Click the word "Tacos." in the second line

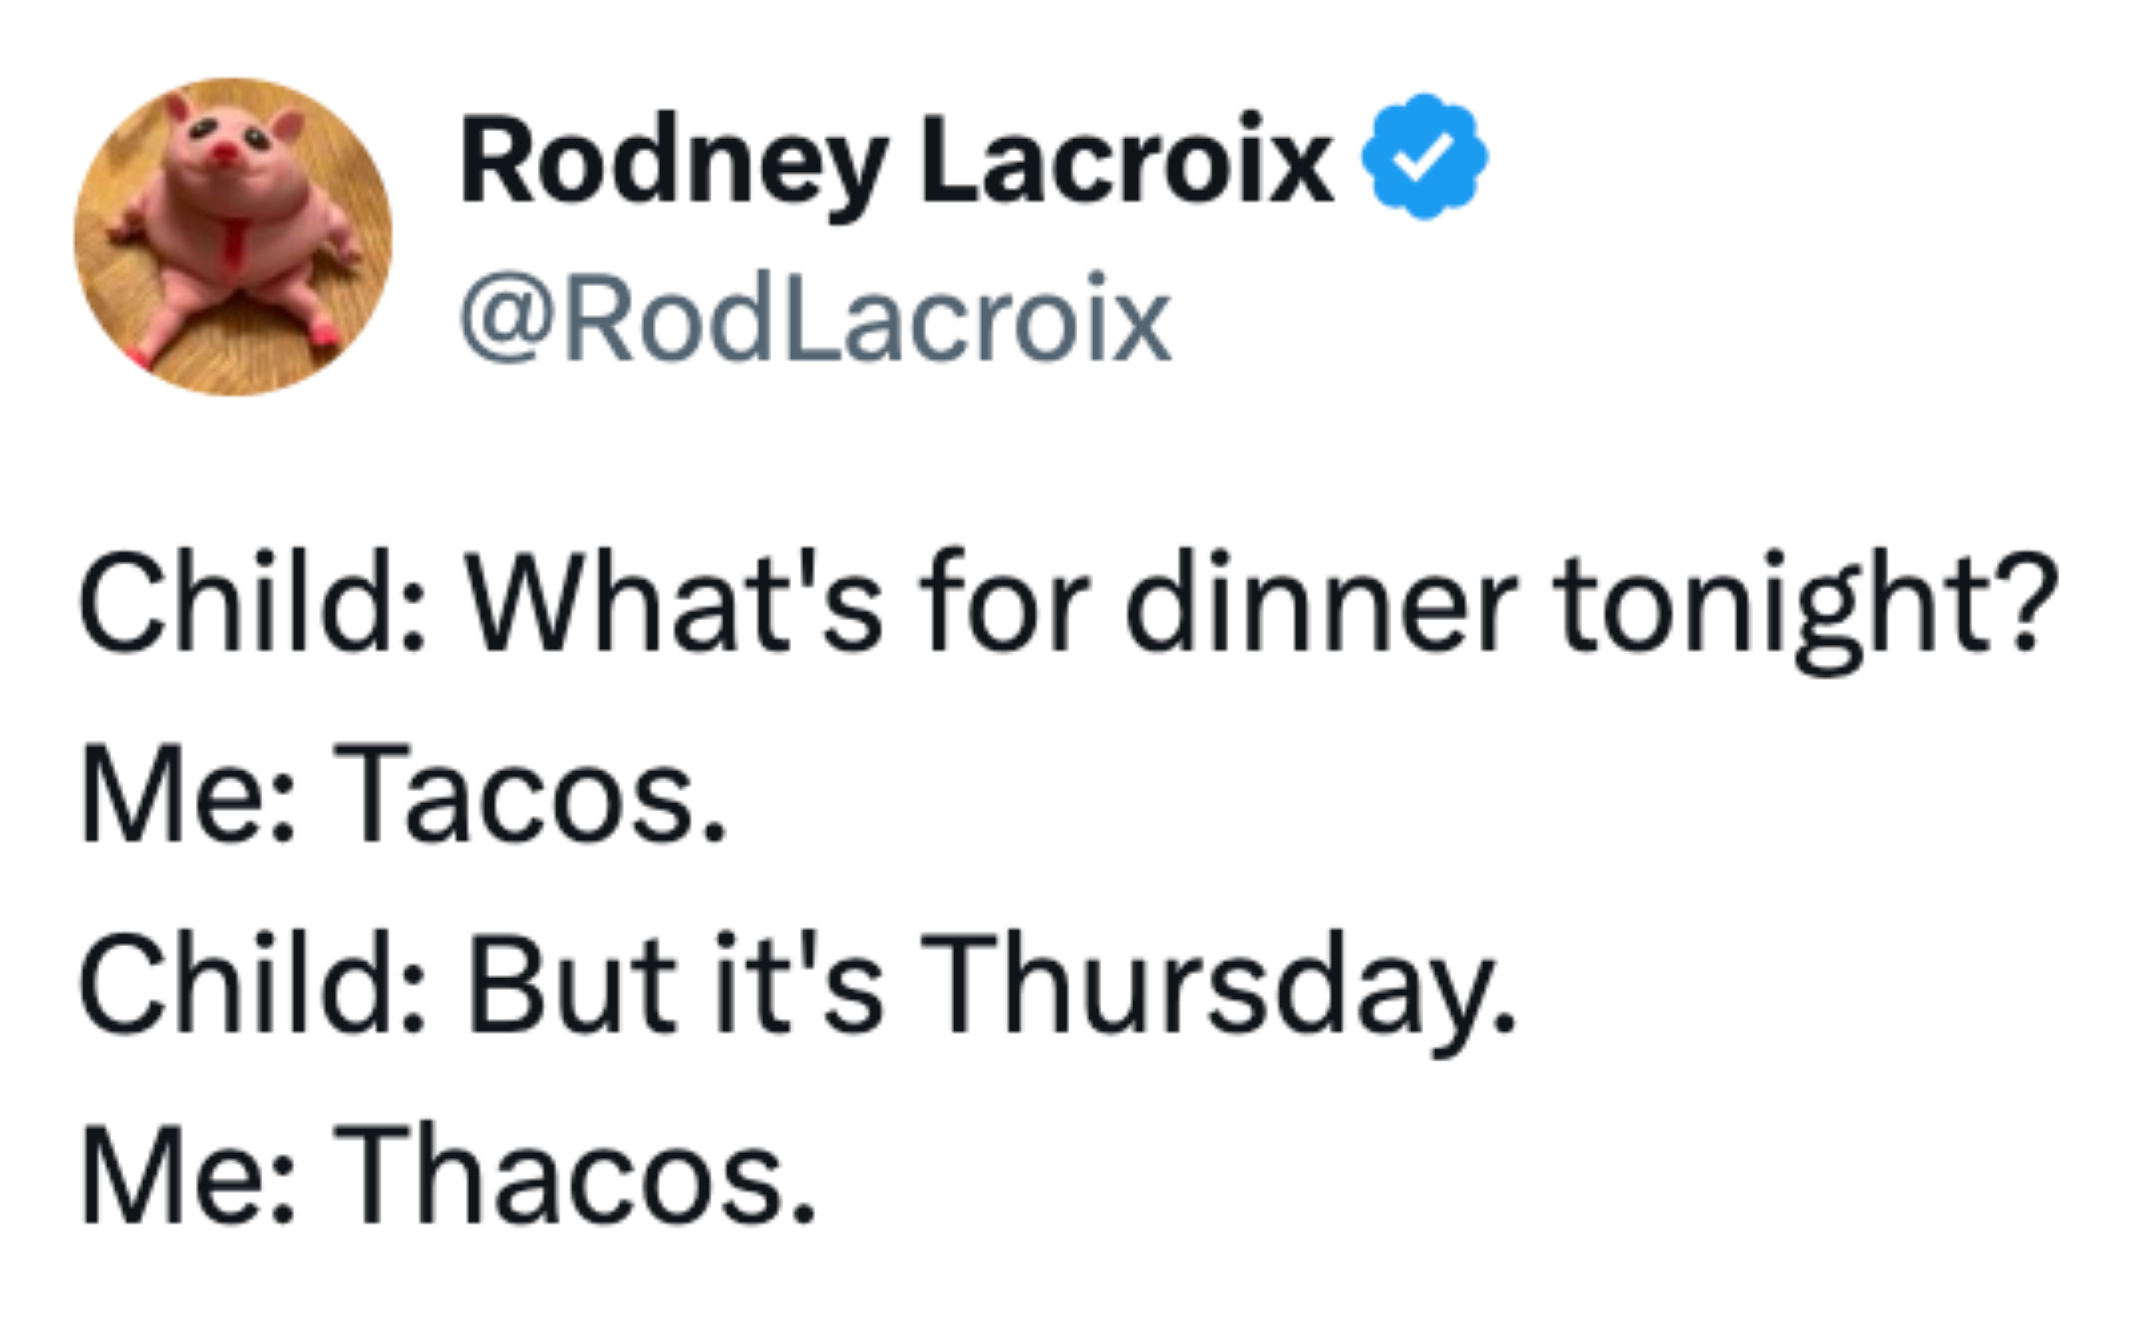click(x=528, y=796)
